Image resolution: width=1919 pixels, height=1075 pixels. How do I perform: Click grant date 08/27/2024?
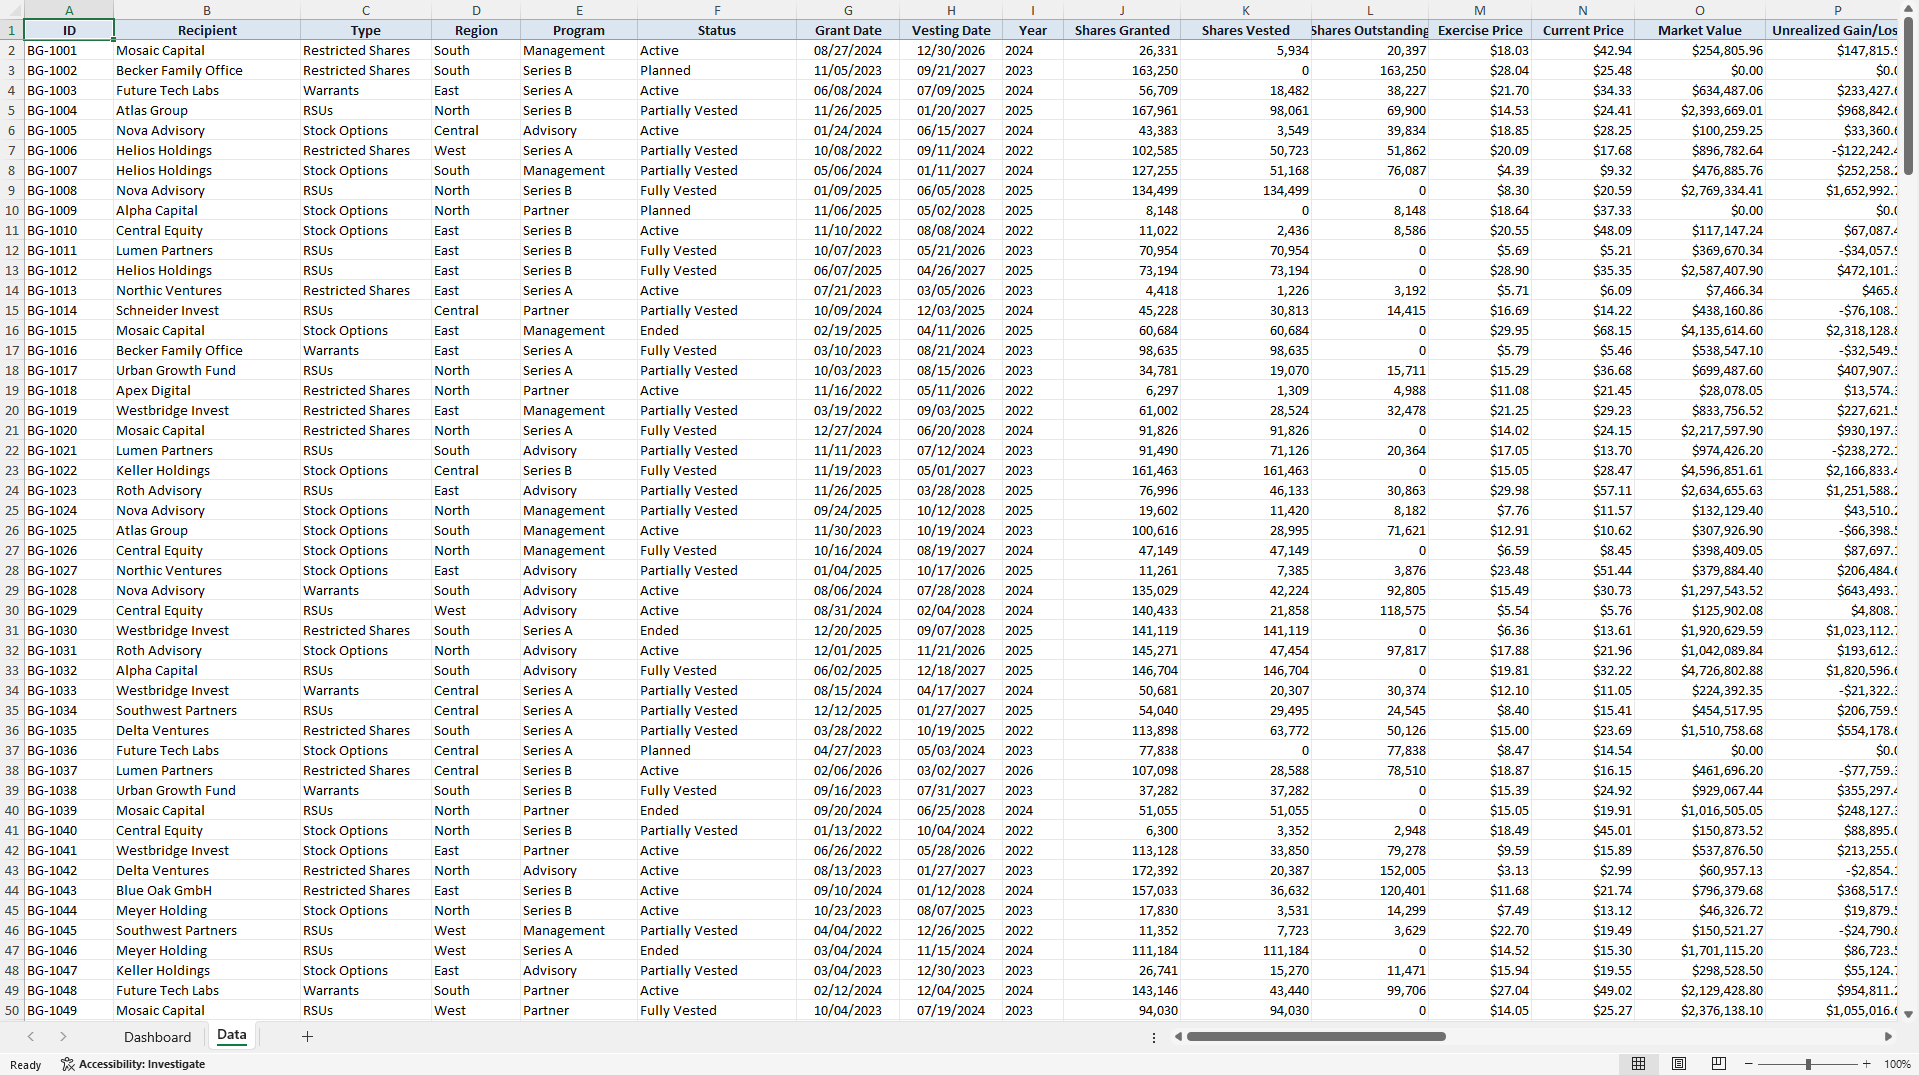[848, 50]
